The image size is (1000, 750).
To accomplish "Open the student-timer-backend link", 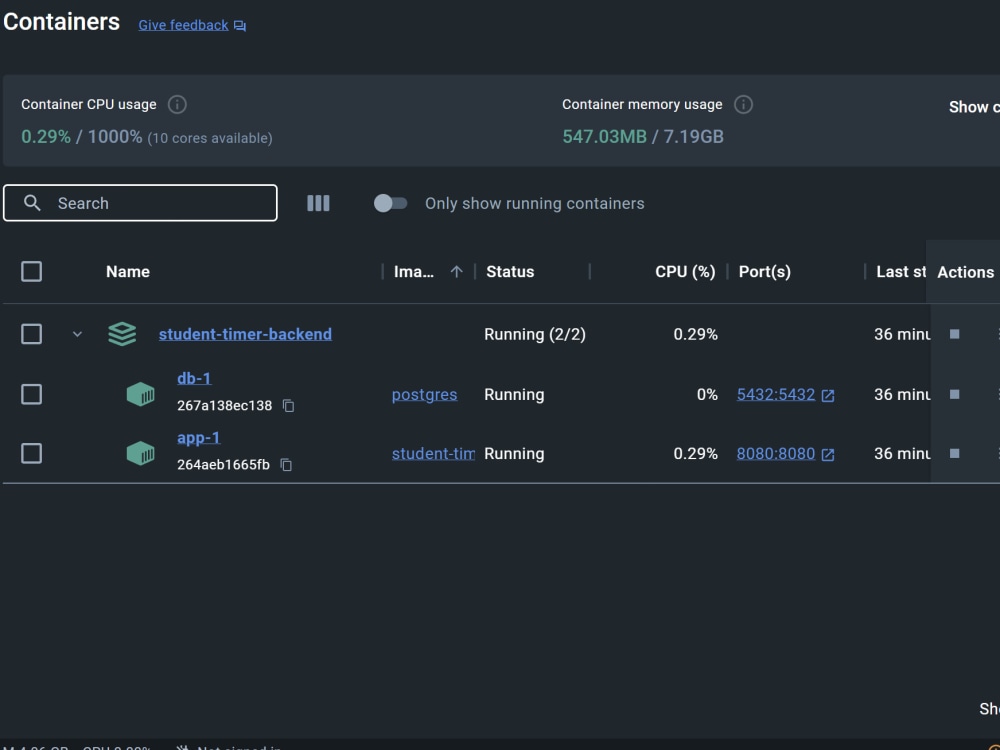I will click(245, 334).
